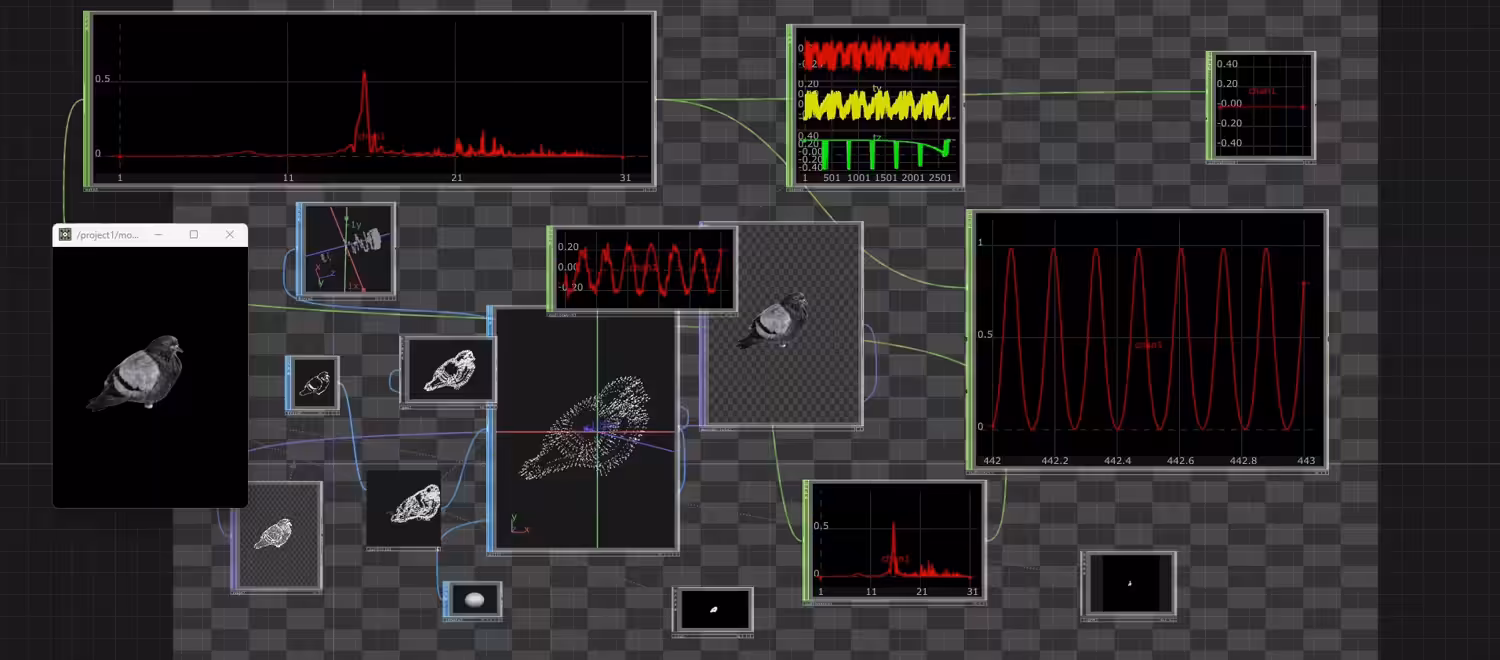
Task: Select the small spectrum CHOP node beneath the sine wave
Action: point(895,541)
